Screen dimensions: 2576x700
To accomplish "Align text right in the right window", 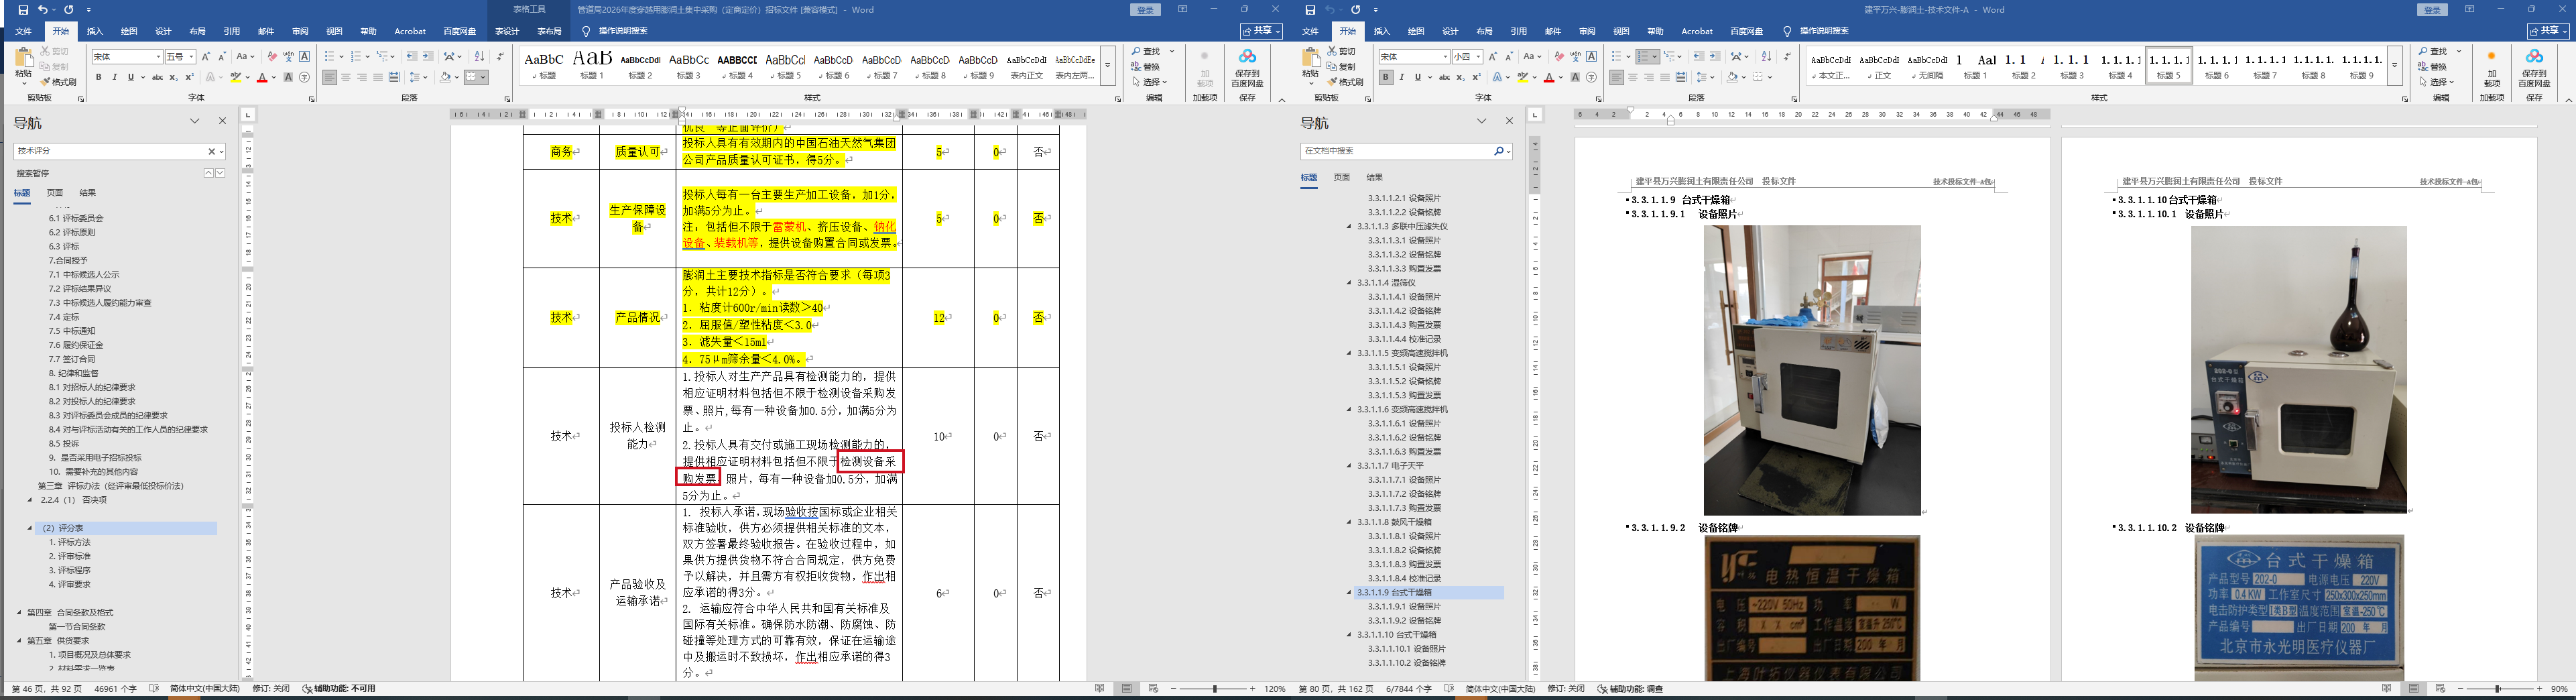I will click(1649, 77).
